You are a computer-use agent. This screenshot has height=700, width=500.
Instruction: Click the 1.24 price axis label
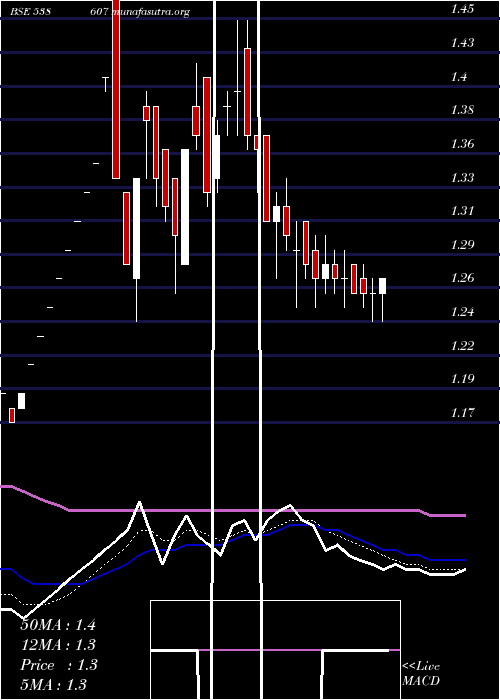tap(460, 312)
